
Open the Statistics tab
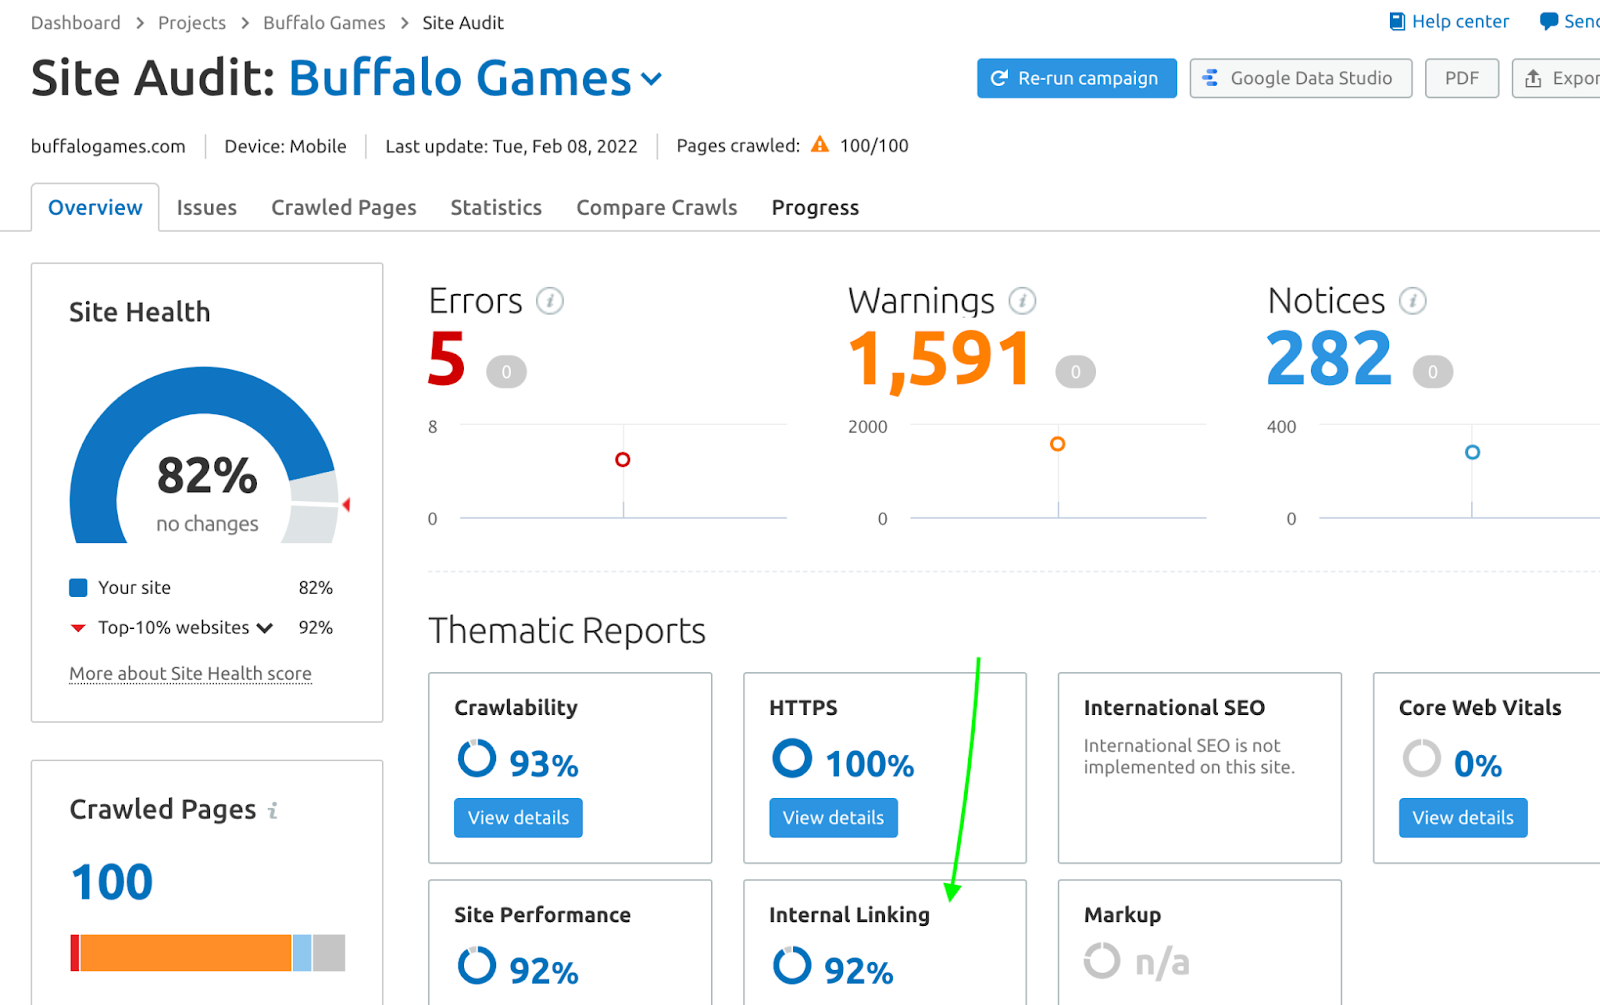(x=496, y=207)
